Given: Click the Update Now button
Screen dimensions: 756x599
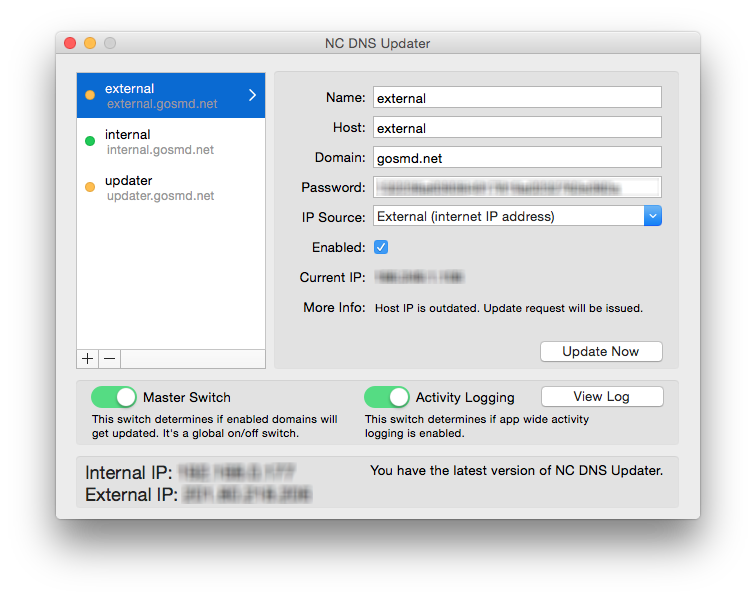Looking at the screenshot, I should pyautogui.click(x=601, y=352).
